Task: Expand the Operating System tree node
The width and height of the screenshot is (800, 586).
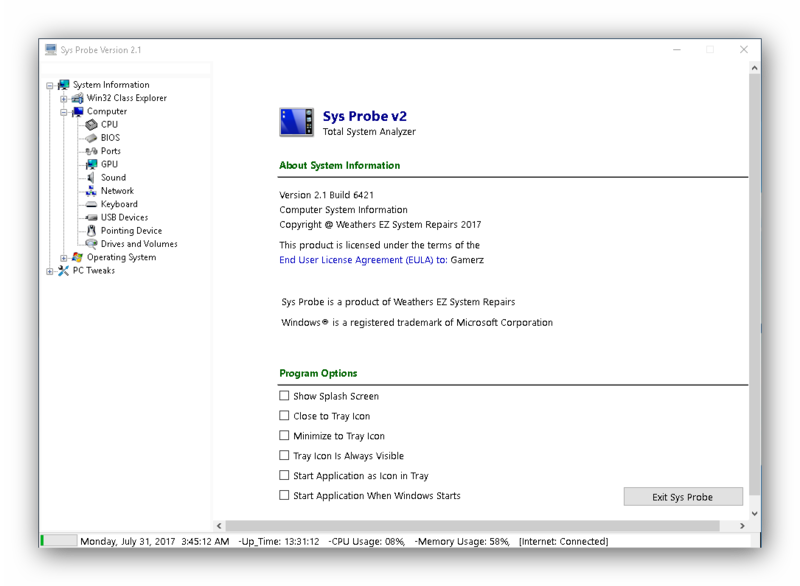Action: tap(64, 258)
